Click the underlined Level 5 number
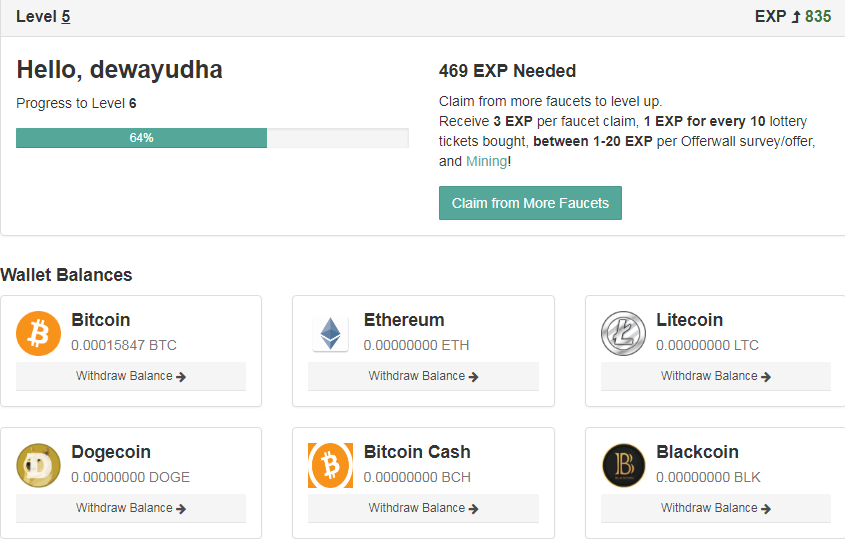Screen dimensions: 845x539 tap(66, 17)
